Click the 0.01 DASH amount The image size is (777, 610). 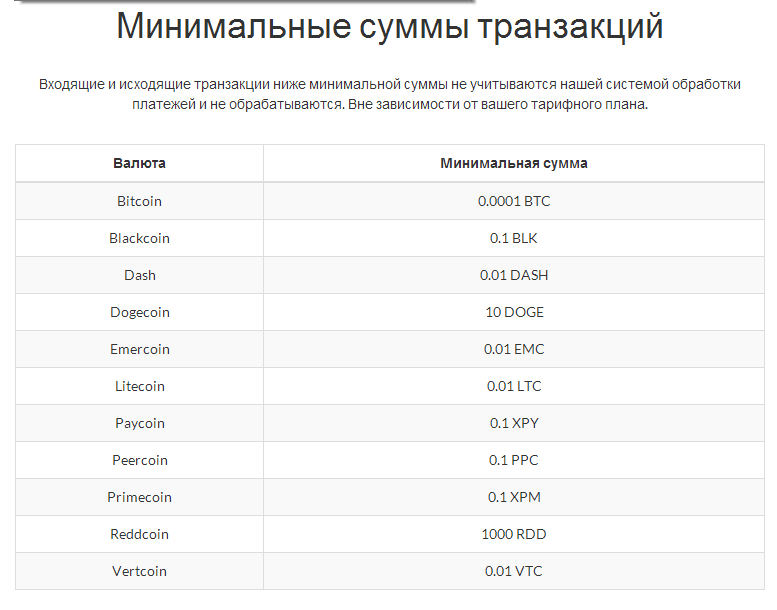tap(514, 275)
